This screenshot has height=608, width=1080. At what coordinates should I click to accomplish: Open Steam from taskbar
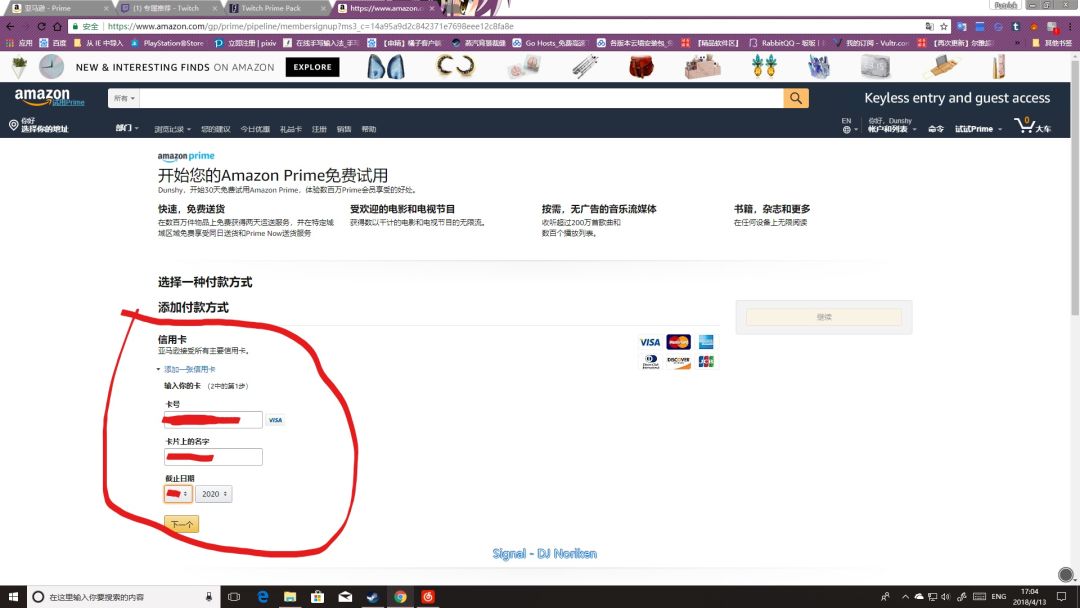(373, 597)
